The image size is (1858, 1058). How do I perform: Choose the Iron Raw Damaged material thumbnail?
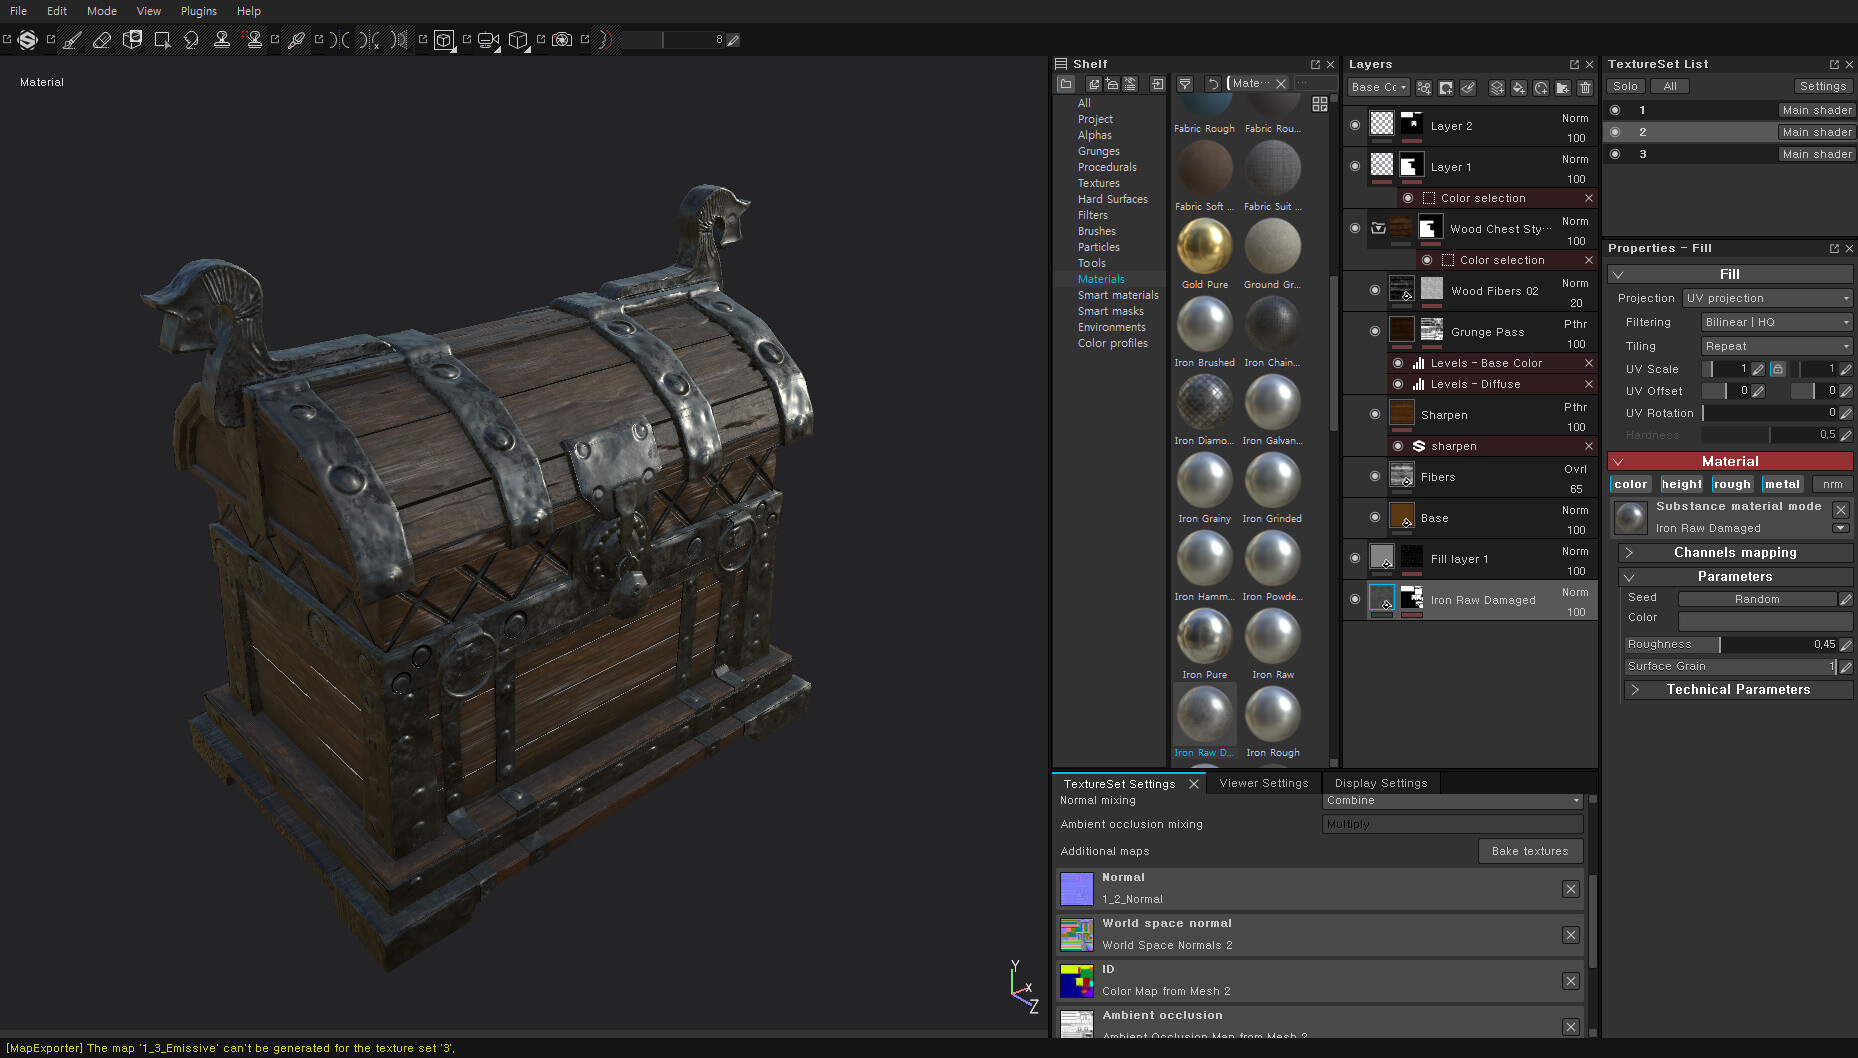click(1205, 714)
